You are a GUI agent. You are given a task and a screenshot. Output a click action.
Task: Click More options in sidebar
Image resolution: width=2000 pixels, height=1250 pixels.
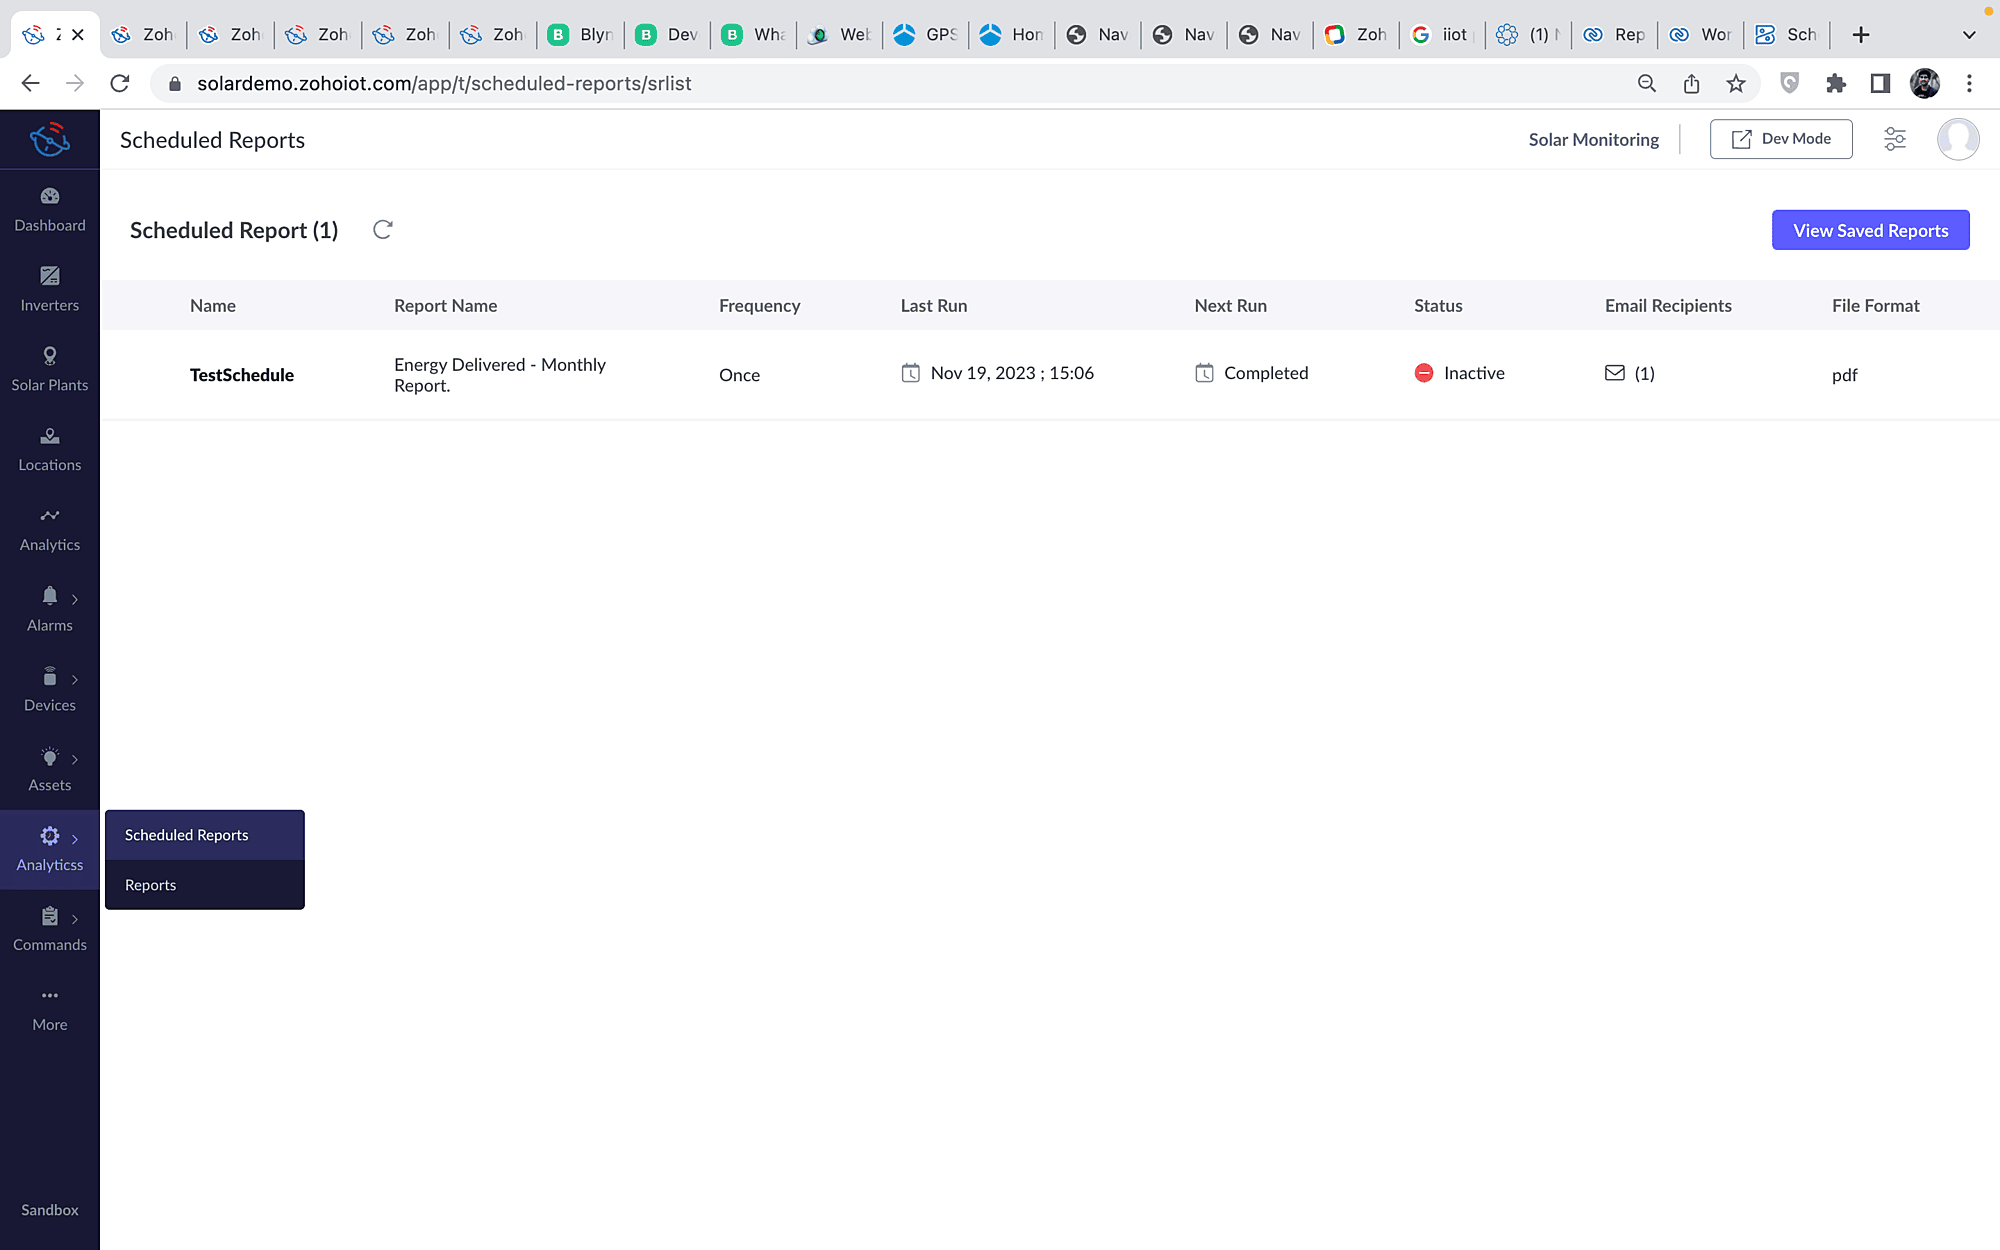(50, 1008)
